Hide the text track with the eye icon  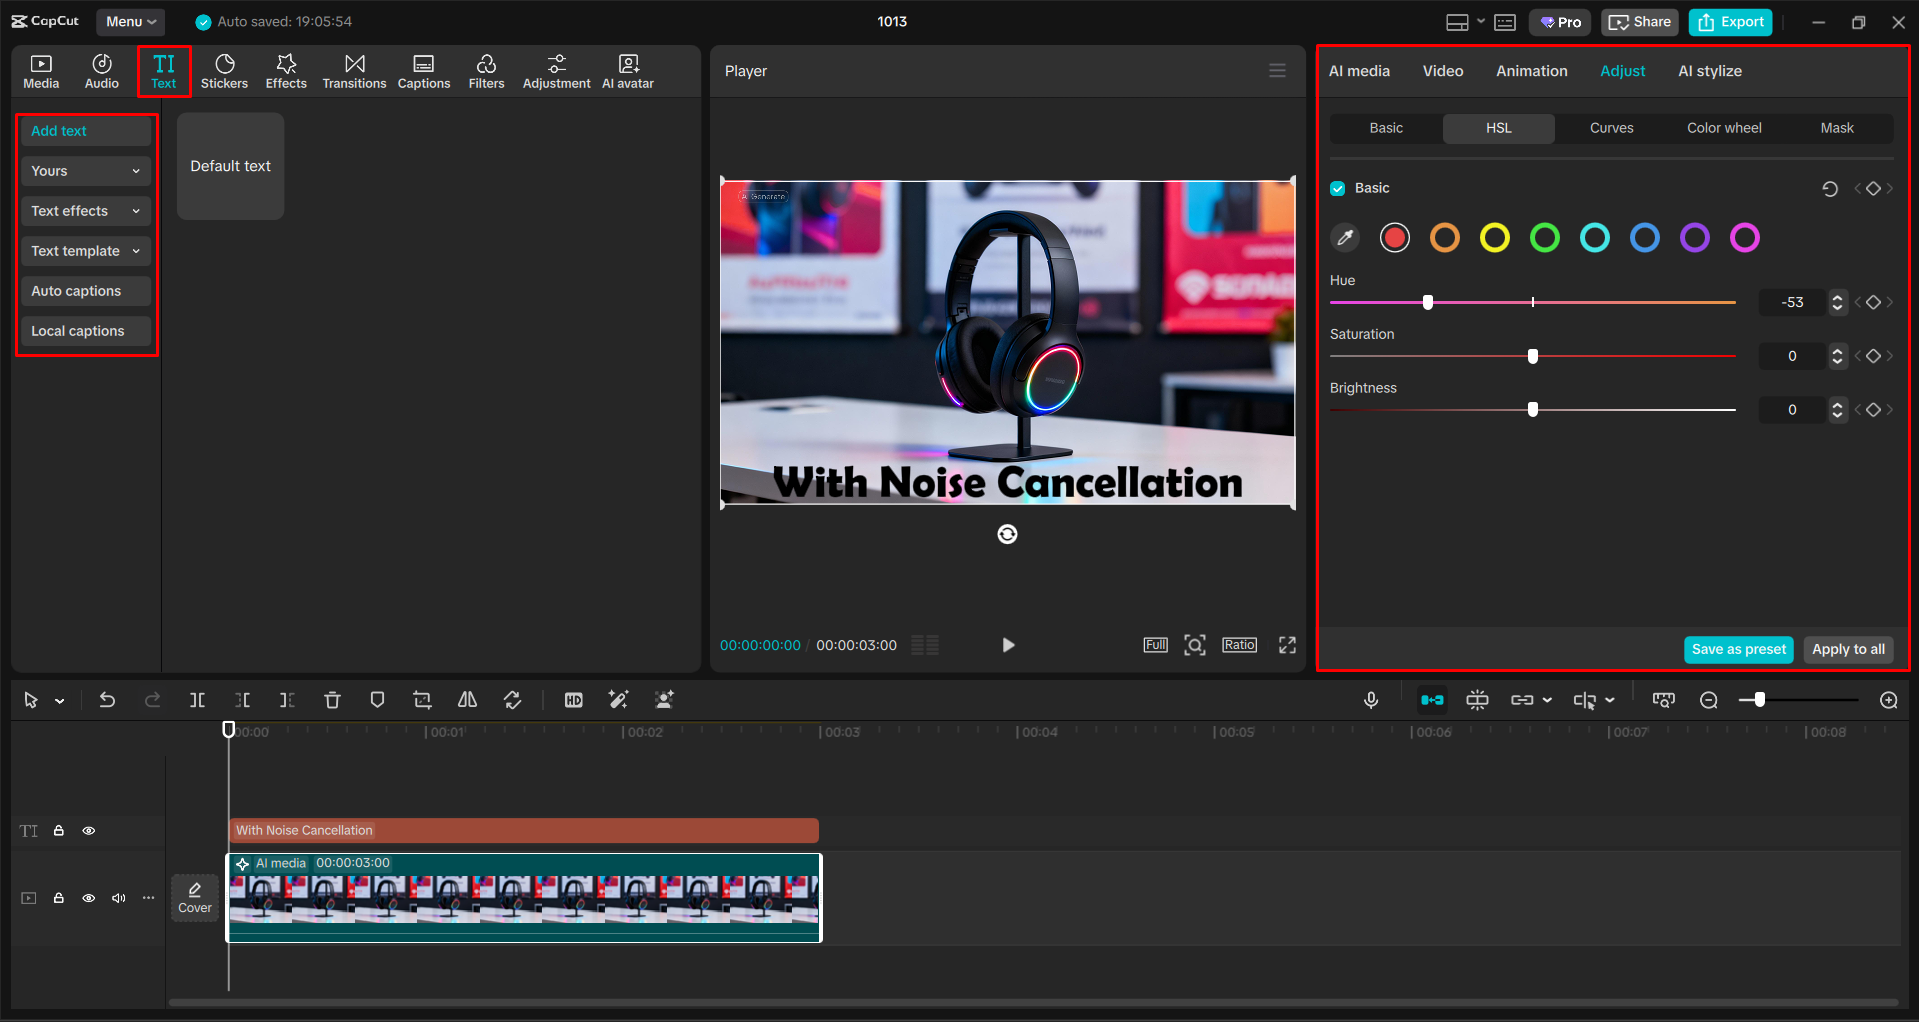click(x=88, y=830)
